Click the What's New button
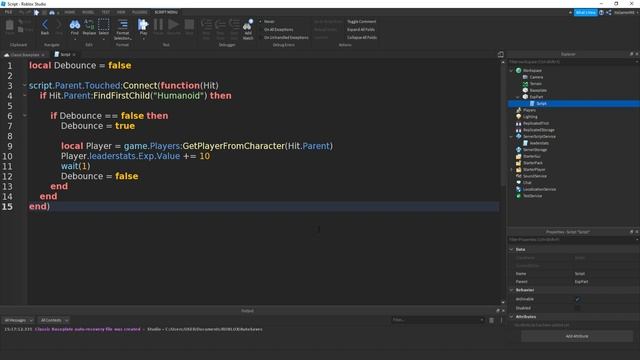Screen dimensions: 640x360 (585, 13)
